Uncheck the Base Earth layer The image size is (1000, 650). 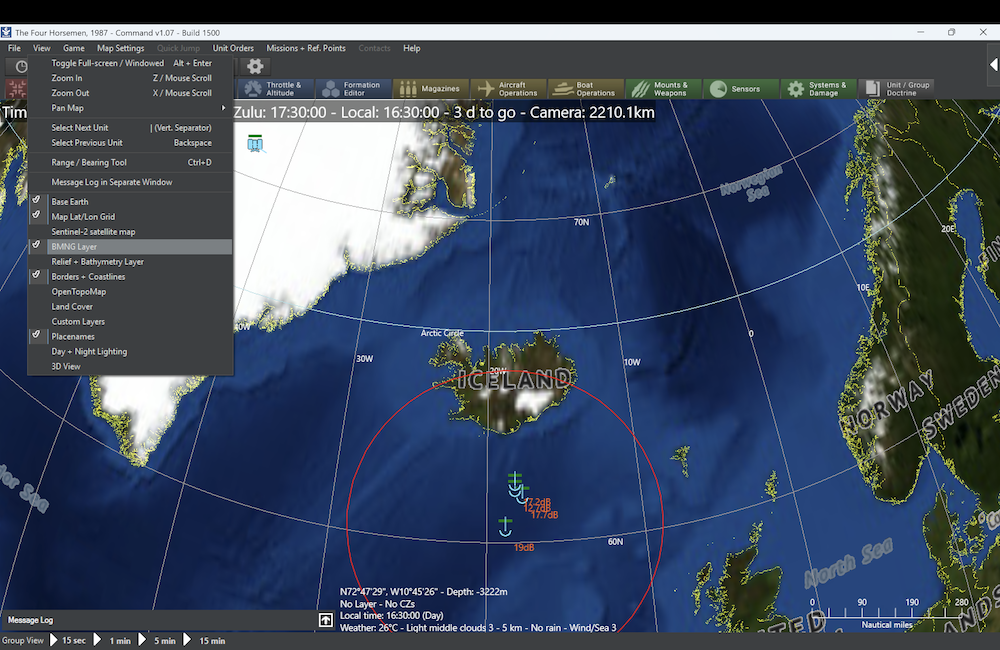tap(130, 202)
